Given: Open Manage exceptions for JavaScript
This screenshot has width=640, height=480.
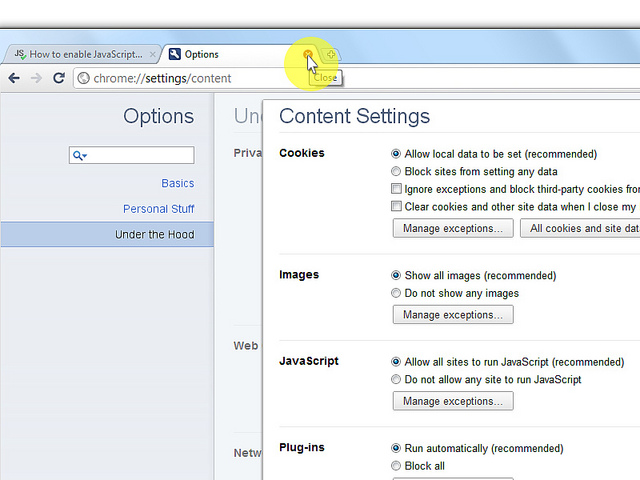Looking at the screenshot, I should click(453, 401).
